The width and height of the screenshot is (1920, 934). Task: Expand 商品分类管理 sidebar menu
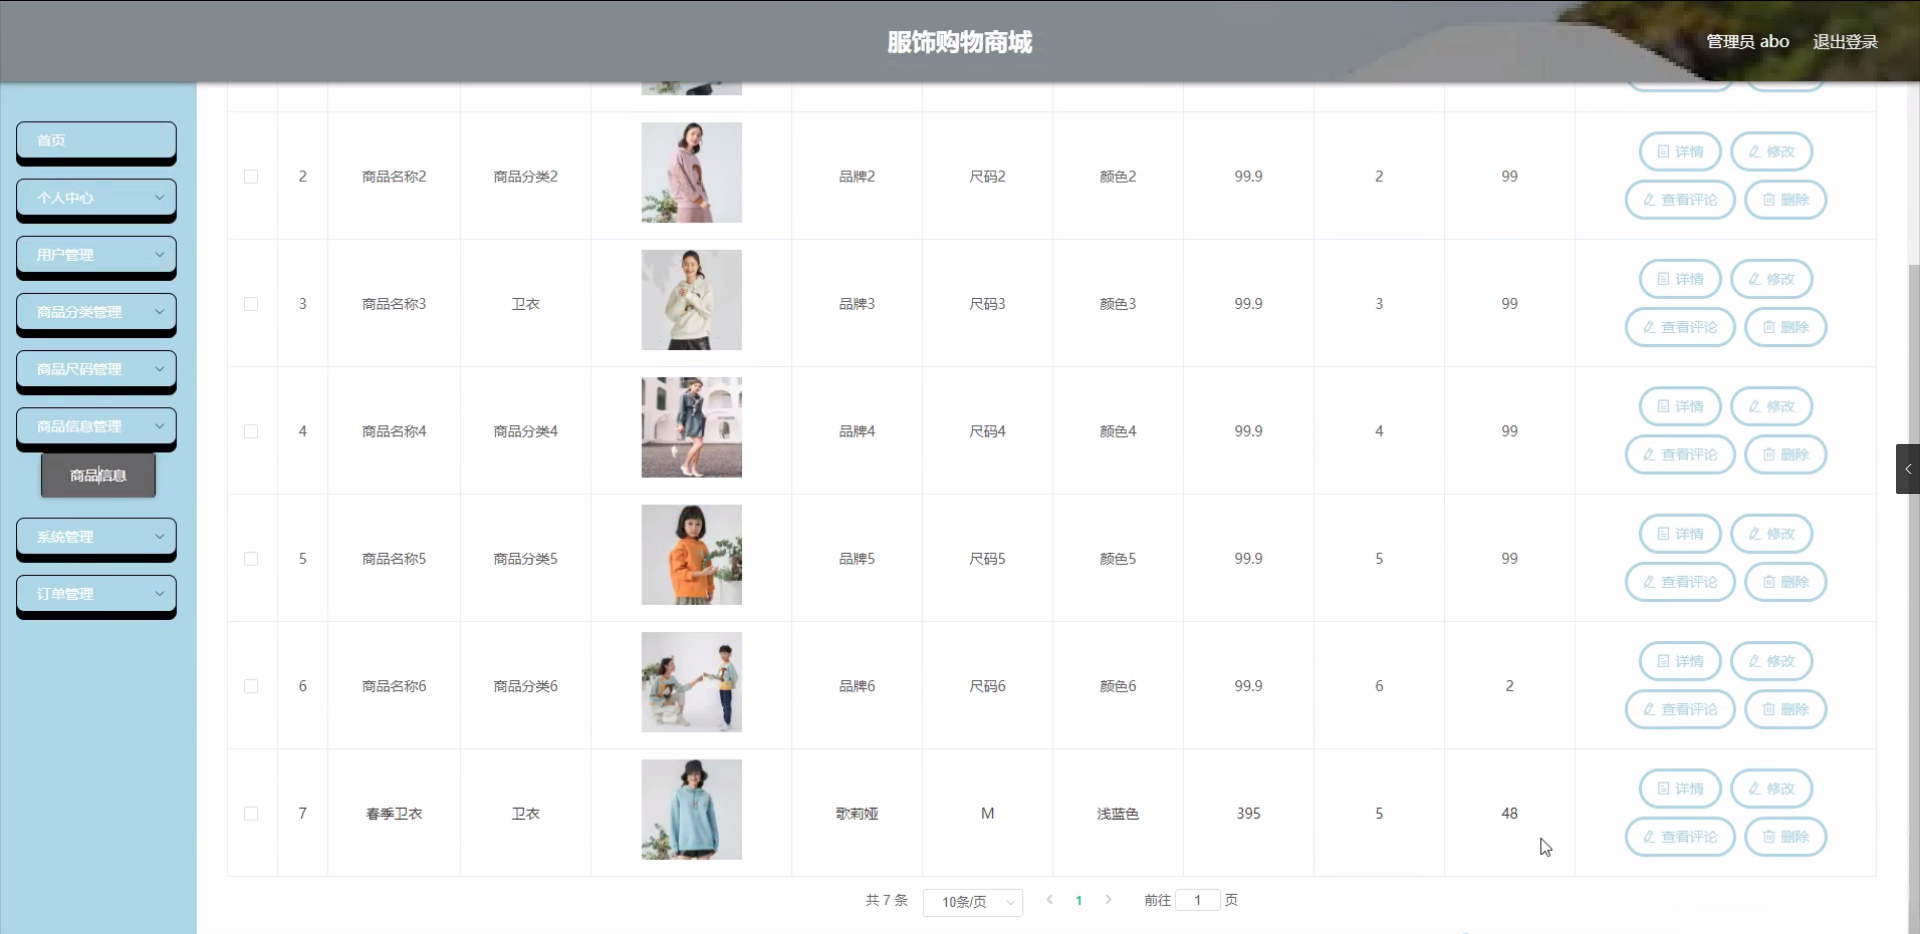pyautogui.click(x=96, y=312)
